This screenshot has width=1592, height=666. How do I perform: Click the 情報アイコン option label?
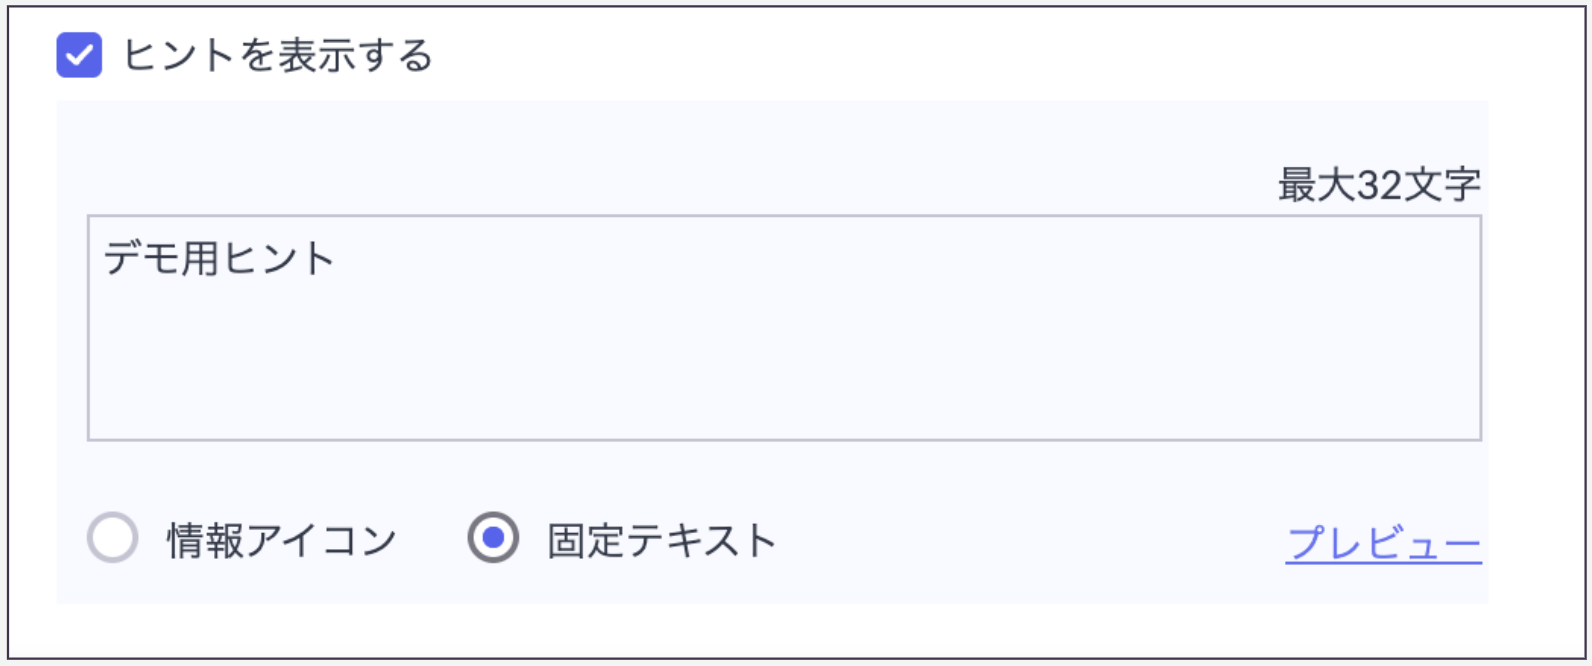[x=282, y=541]
